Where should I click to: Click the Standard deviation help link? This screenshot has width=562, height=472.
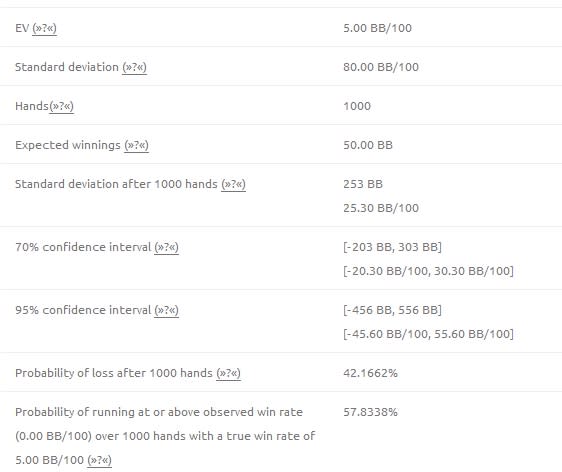(x=134, y=67)
